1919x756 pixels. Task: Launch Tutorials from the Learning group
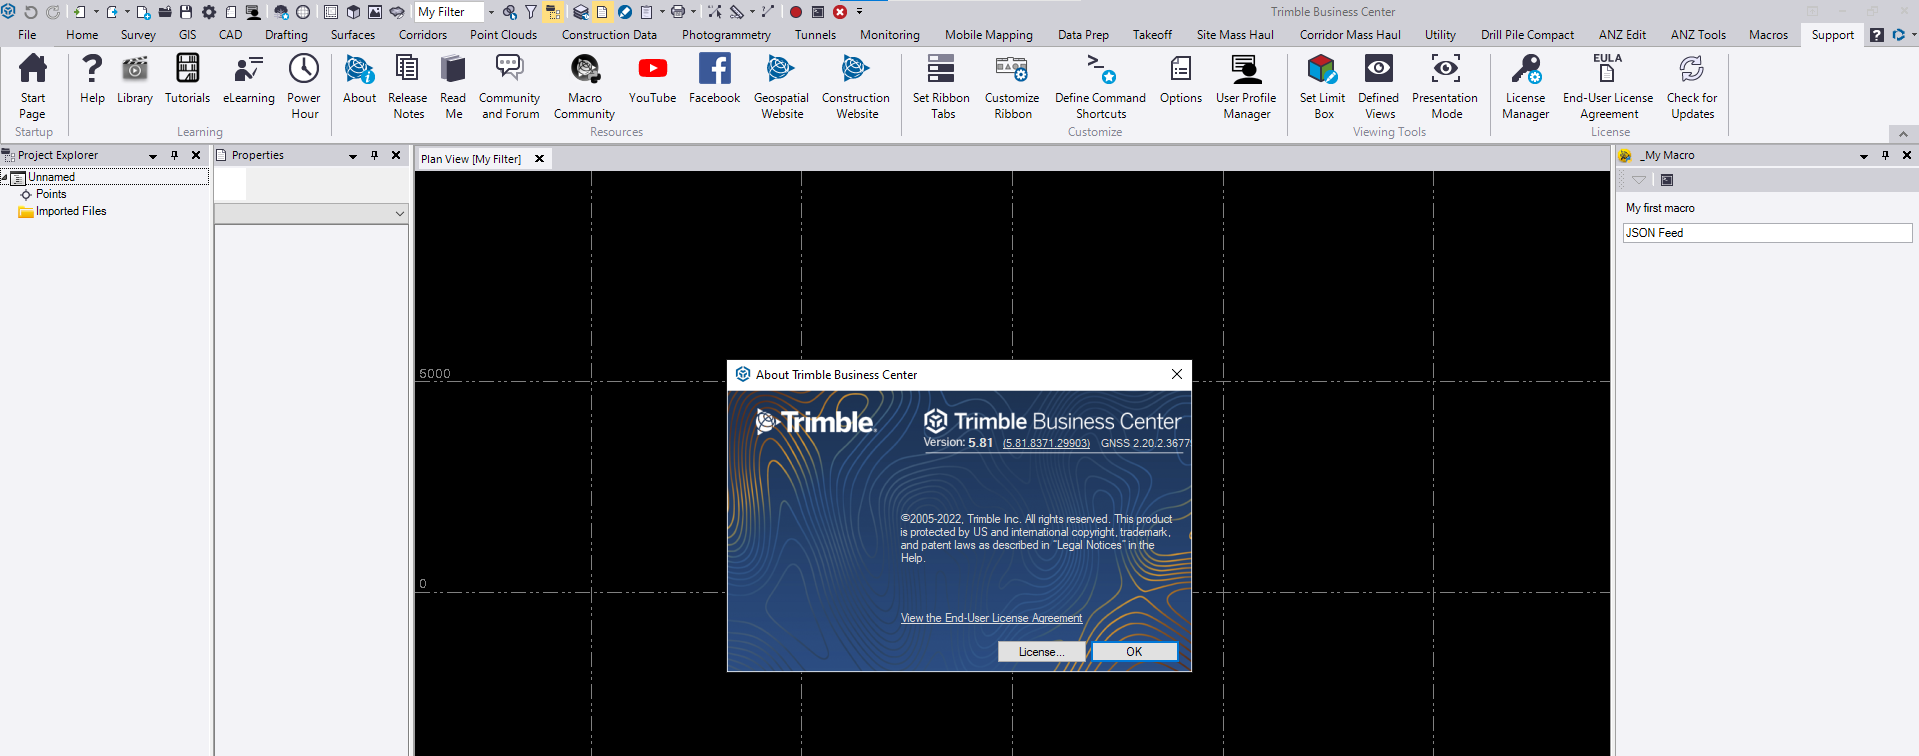(x=187, y=80)
